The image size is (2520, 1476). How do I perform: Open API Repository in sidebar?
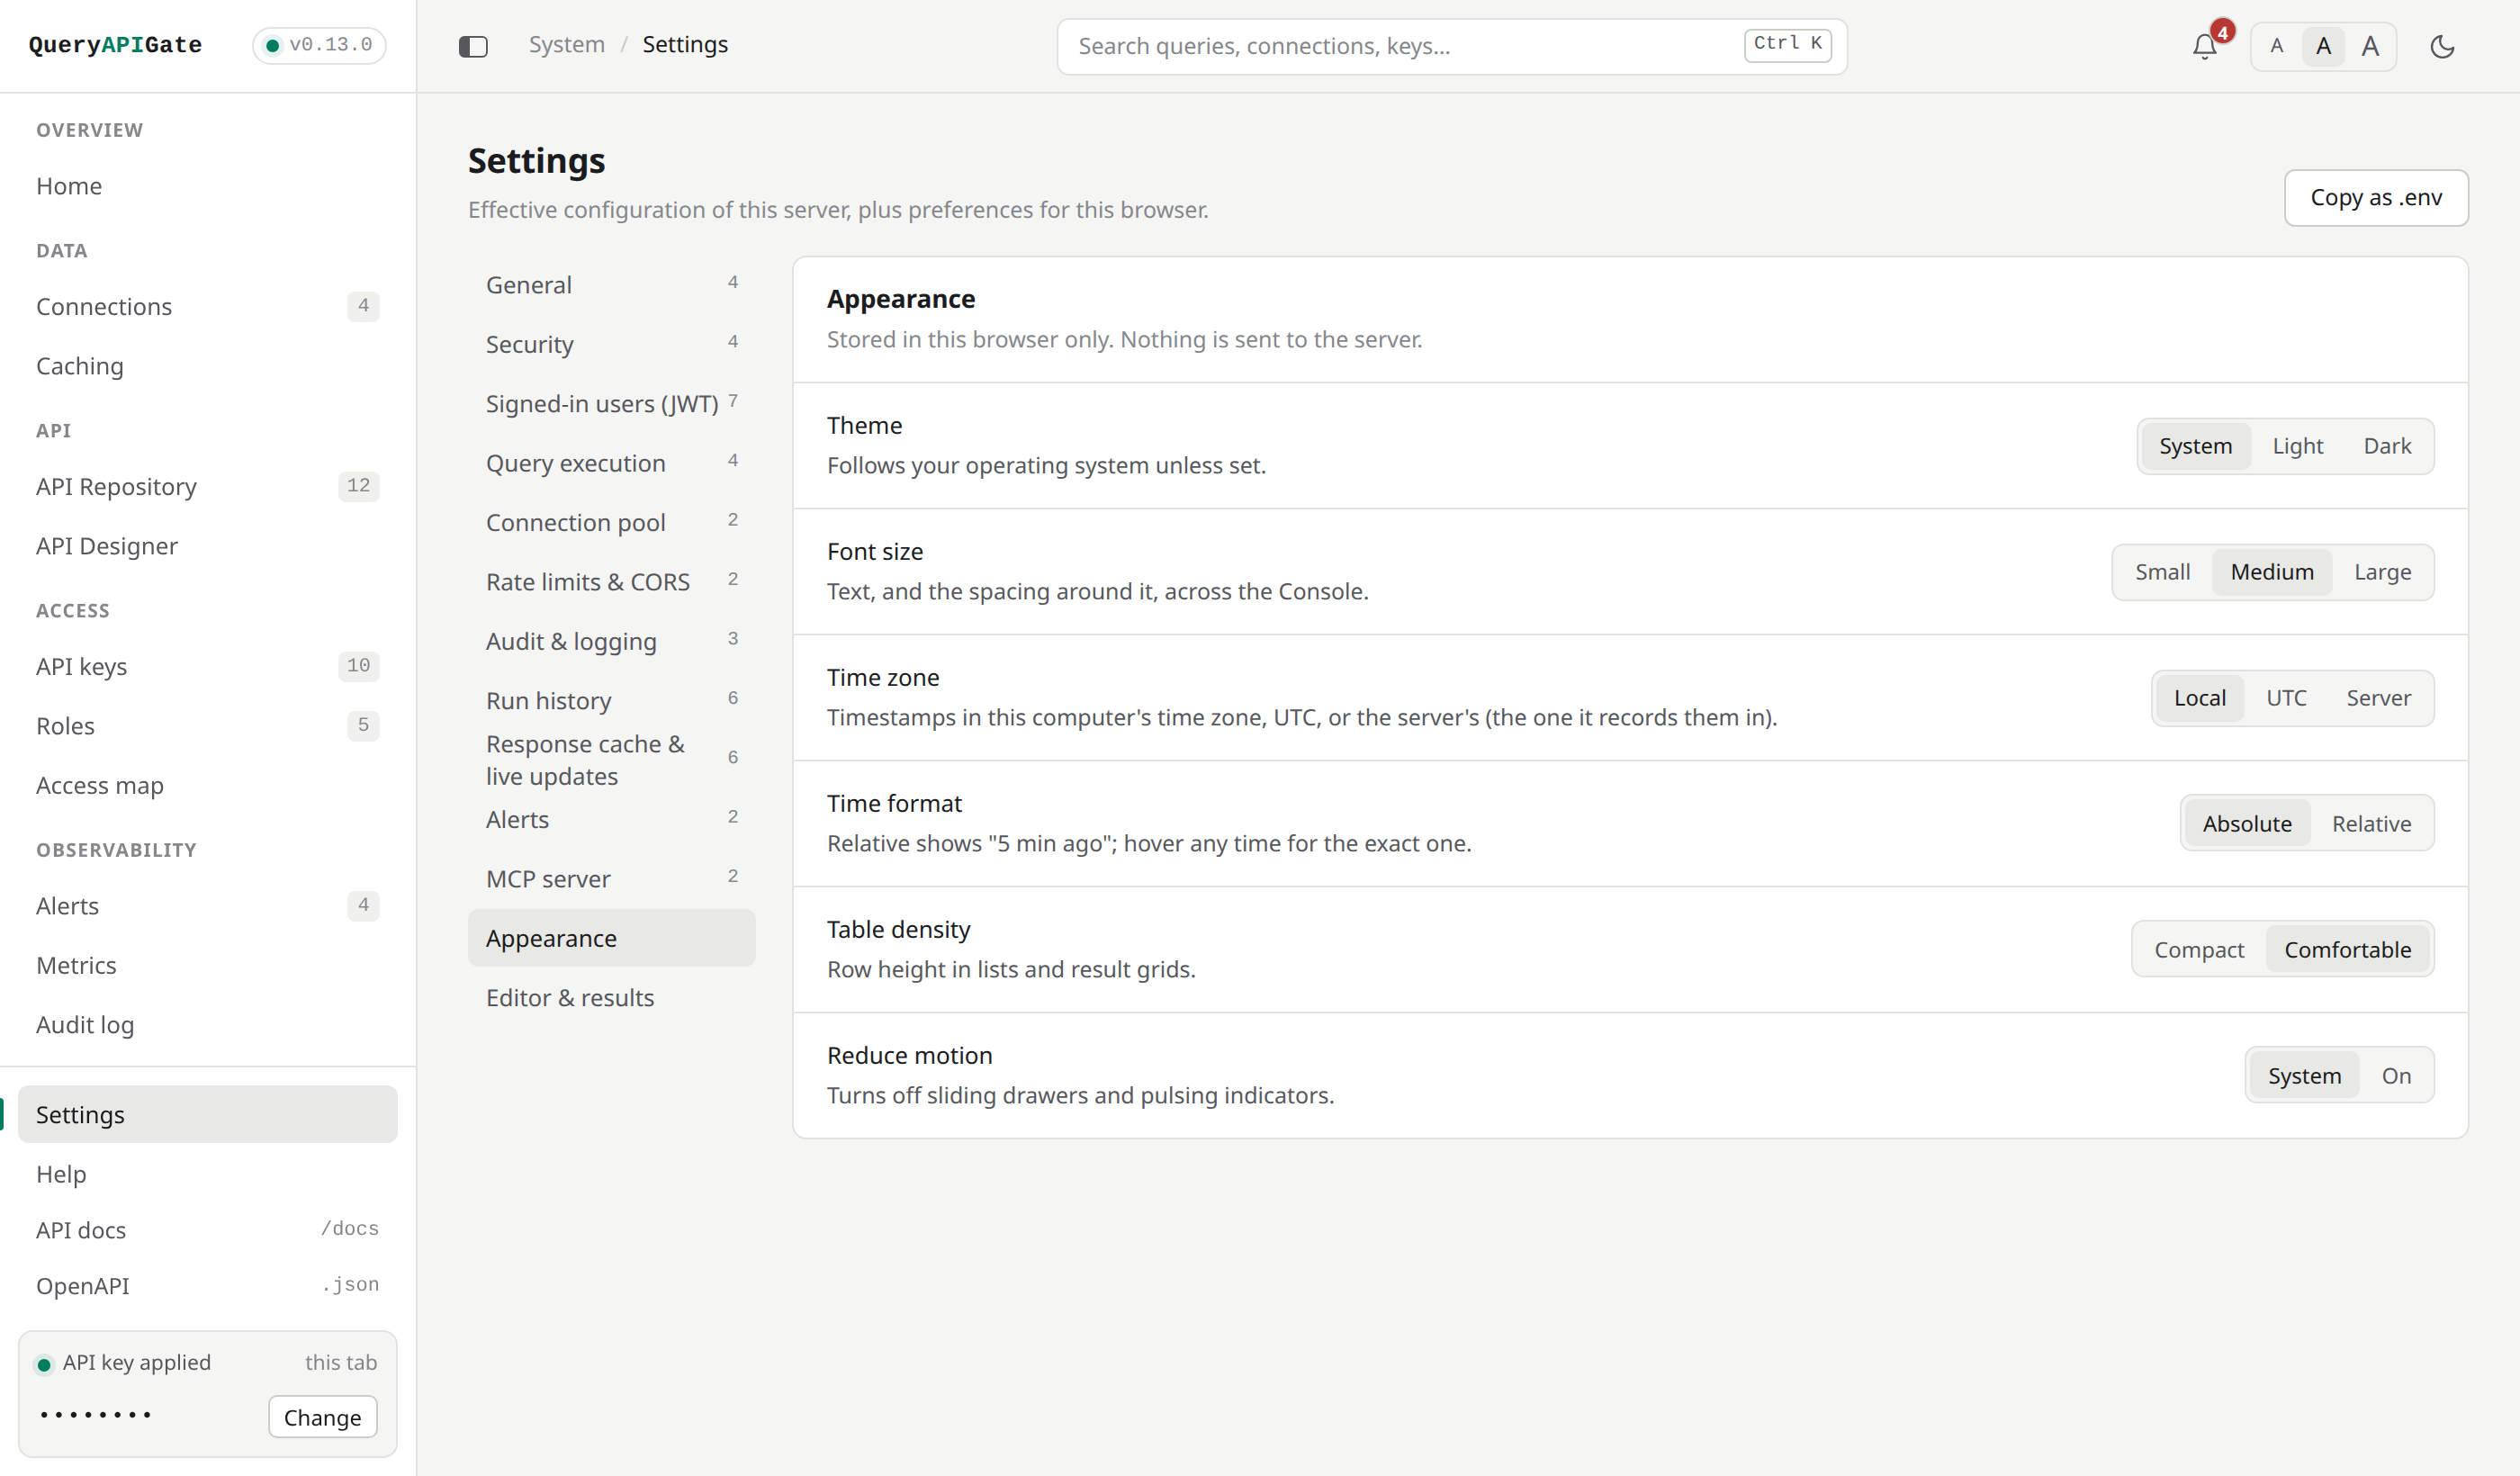207,486
